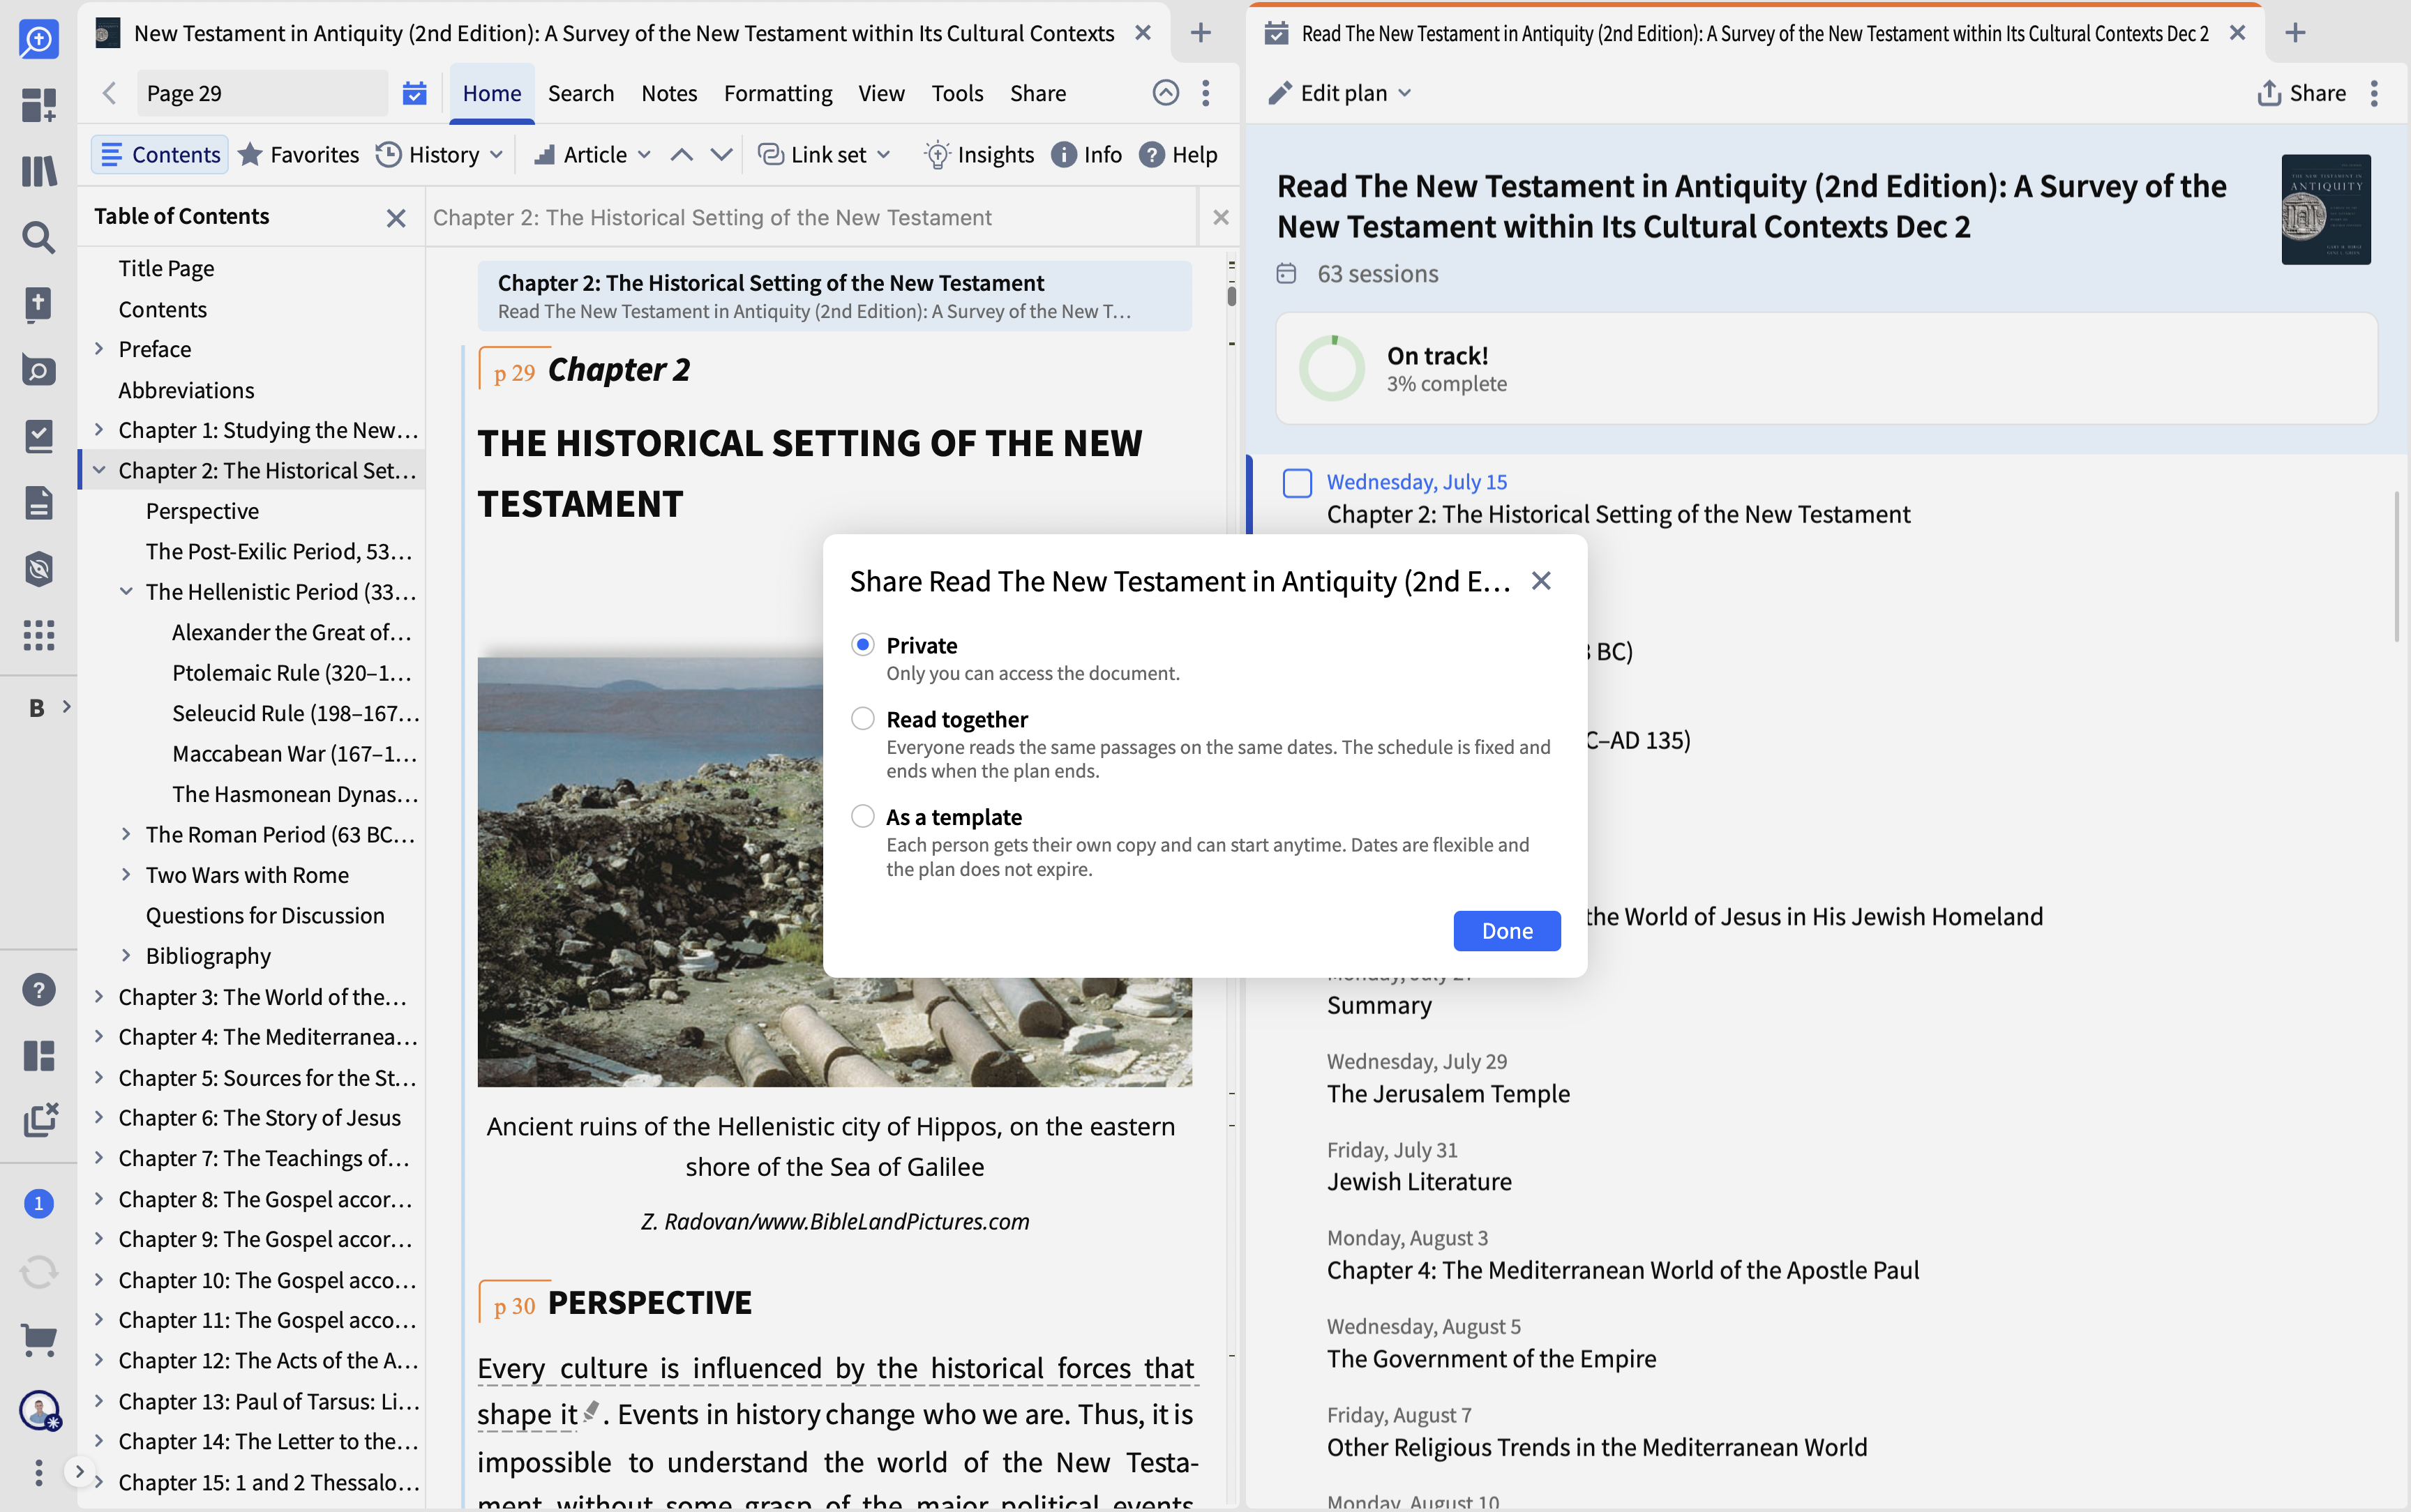Click the 3% complete progress ring
Viewport: 2411px width, 1512px height.
[x=1331, y=368]
